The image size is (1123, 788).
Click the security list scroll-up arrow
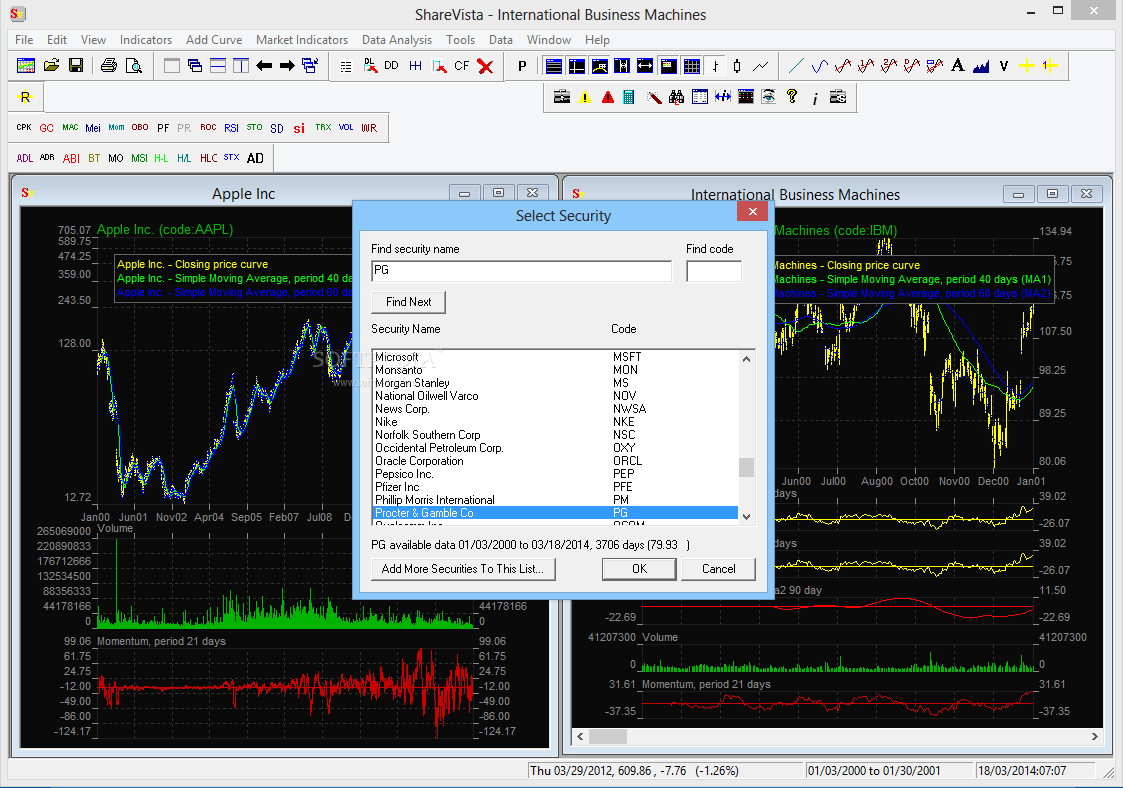pos(746,359)
